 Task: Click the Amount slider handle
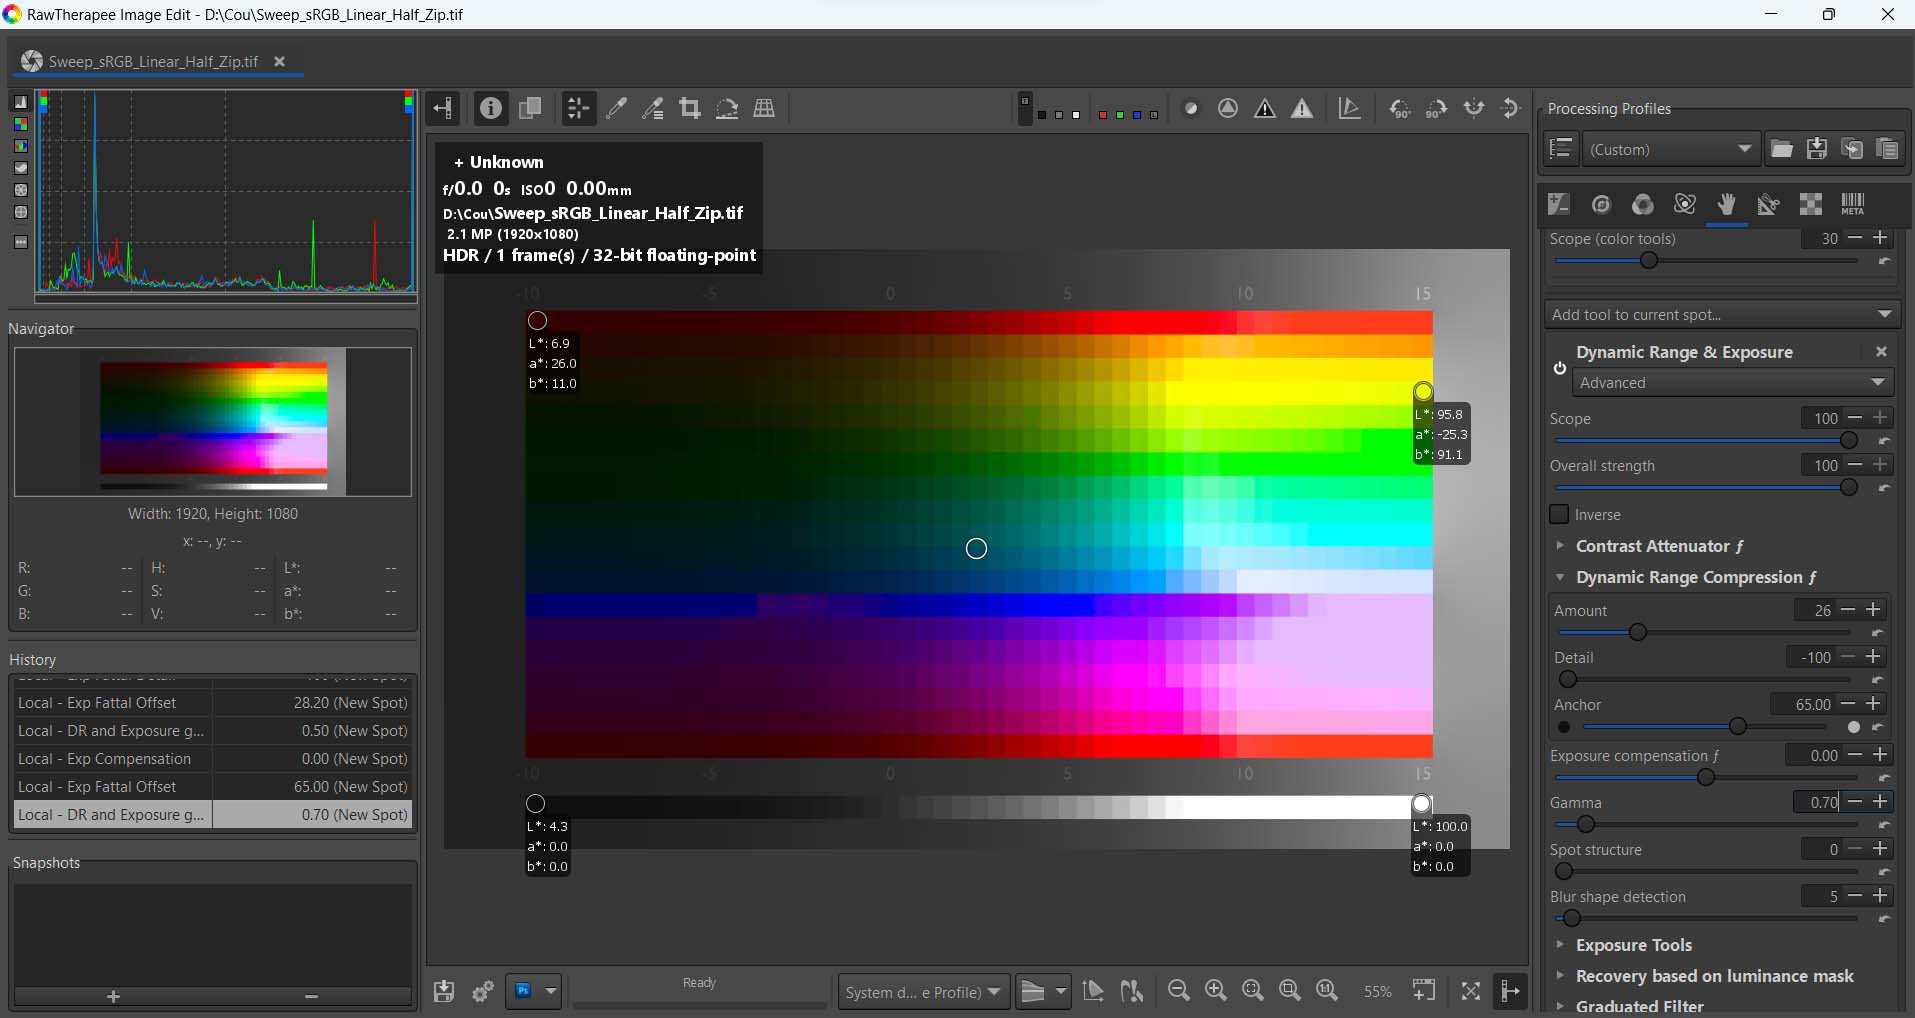pos(1637,632)
